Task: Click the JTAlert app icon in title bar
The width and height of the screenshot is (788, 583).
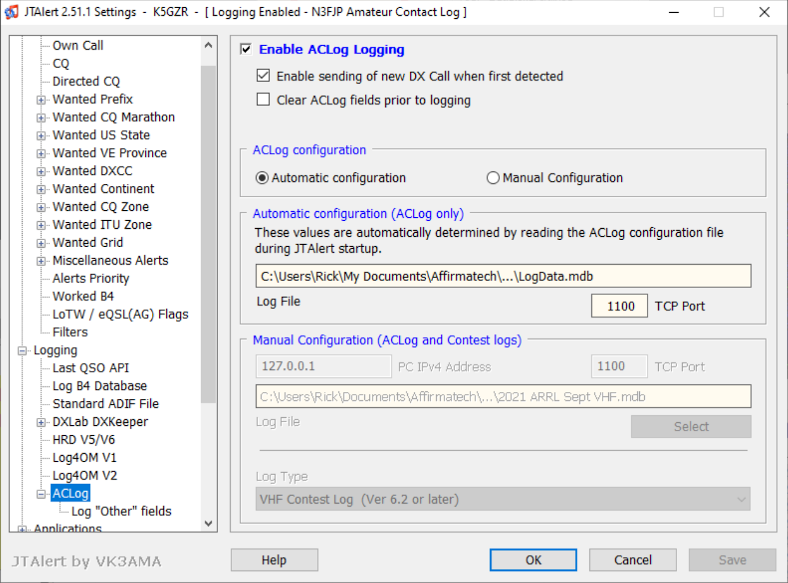Action: [11, 12]
